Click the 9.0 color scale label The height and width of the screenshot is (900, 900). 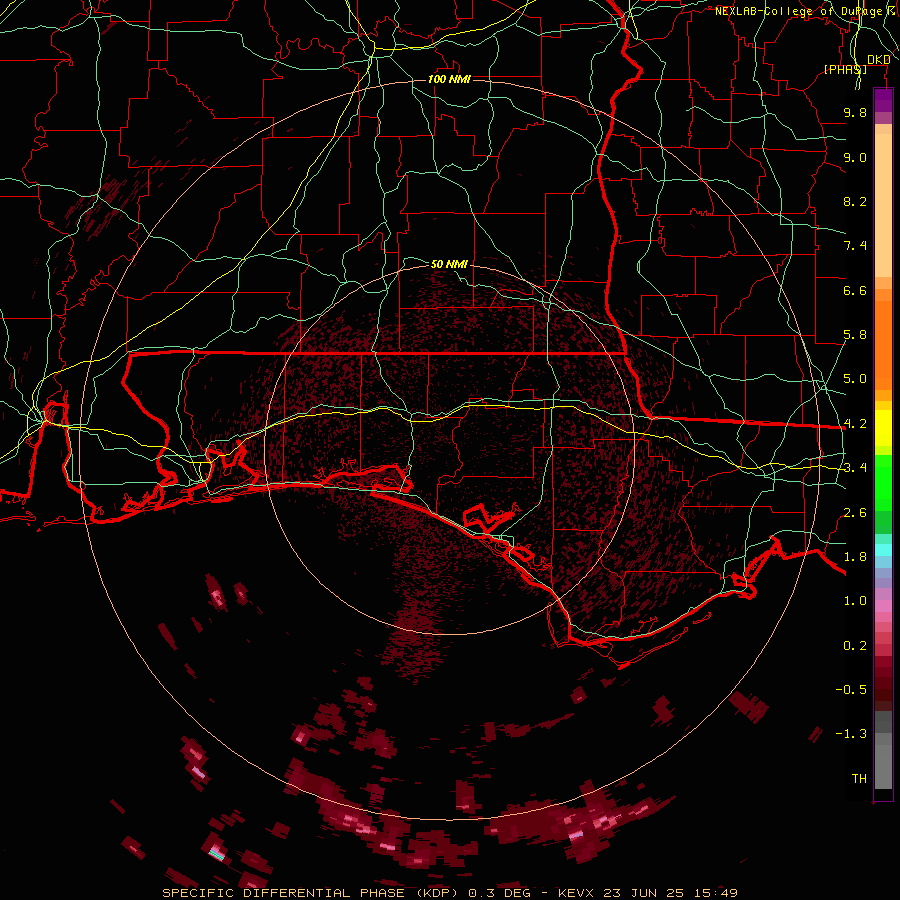tap(855, 157)
